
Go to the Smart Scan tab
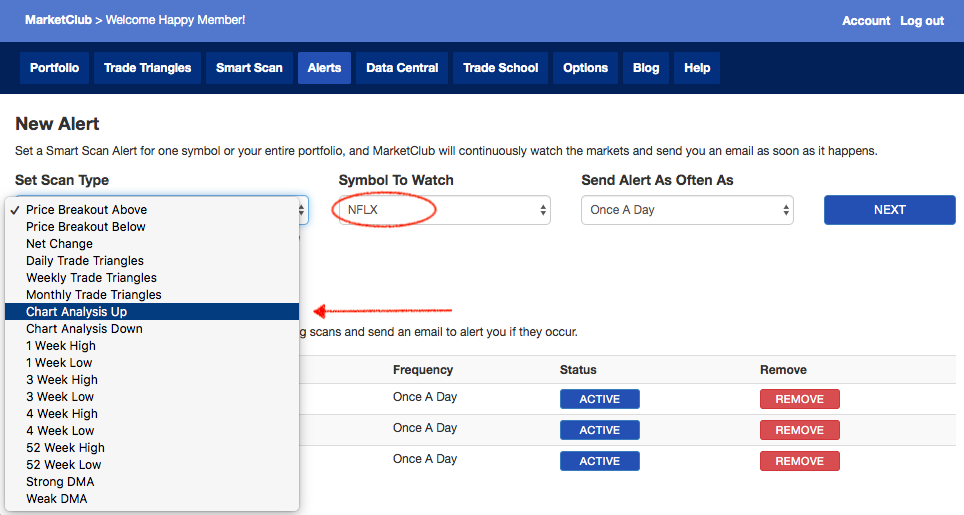[x=249, y=68]
